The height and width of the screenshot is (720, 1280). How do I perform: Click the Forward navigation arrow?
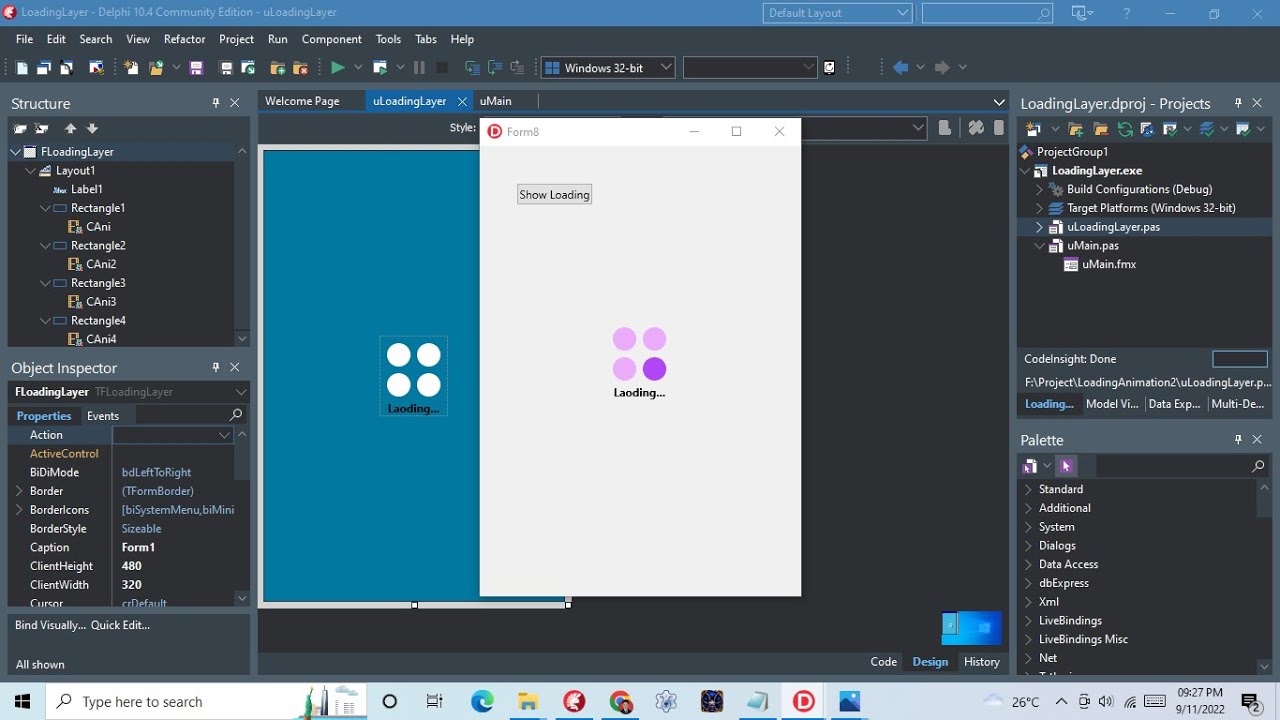(x=942, y=67)
